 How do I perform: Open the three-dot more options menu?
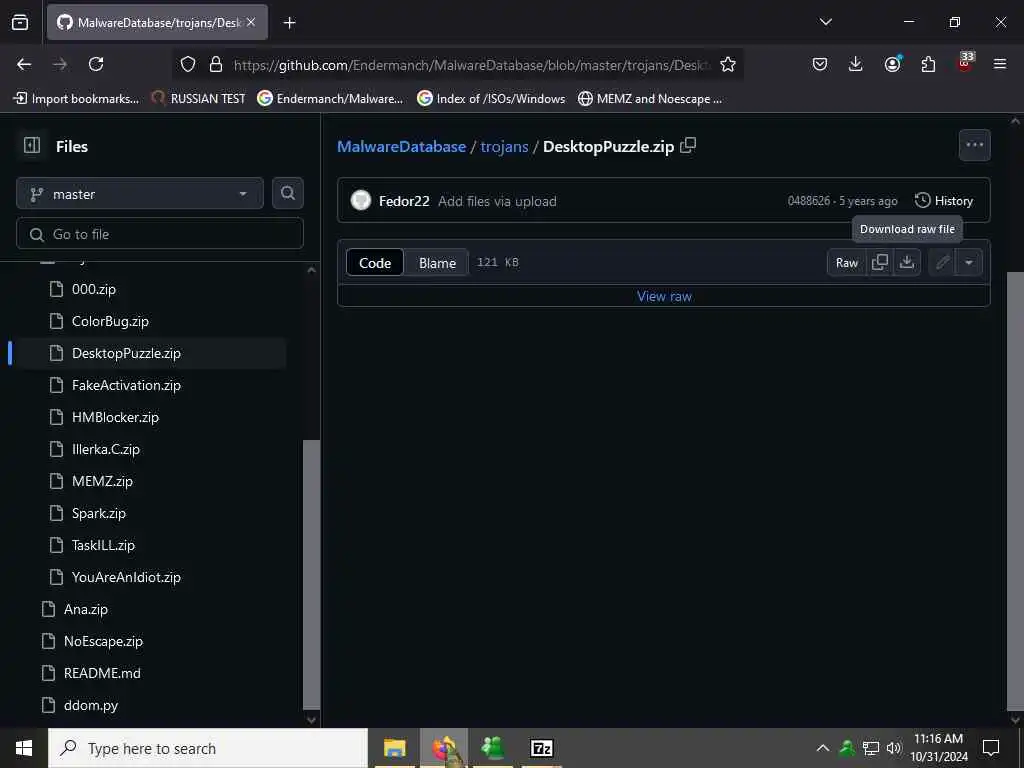[974, 145]
